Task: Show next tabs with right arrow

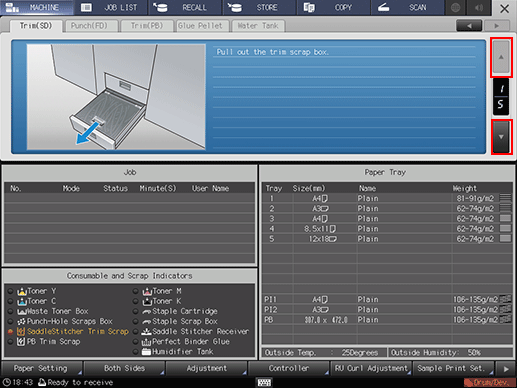Action: pos(497,26)
